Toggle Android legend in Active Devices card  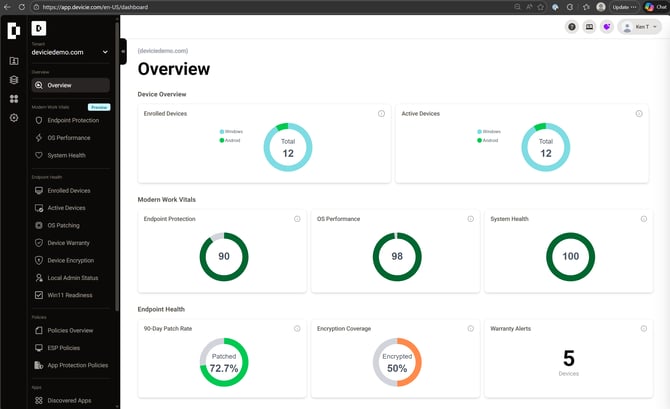(x=488, y=140)
